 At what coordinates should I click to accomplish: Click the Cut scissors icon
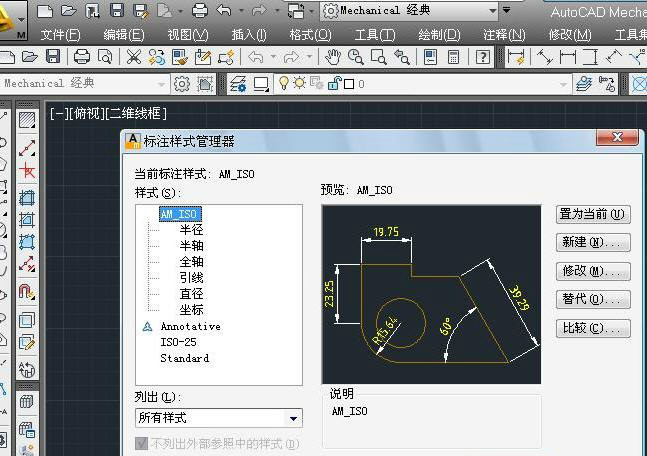(133, 57)
